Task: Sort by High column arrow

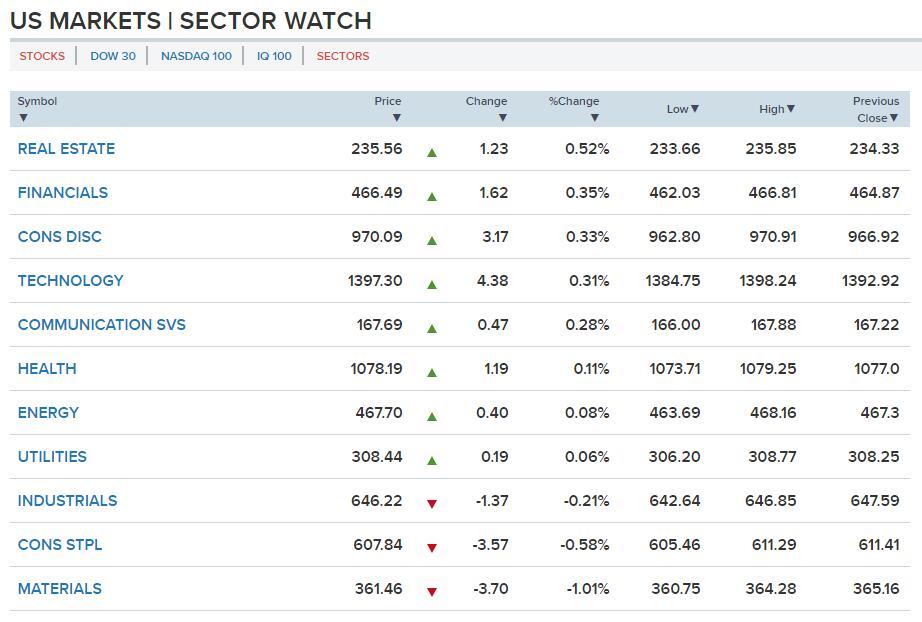Action: point(791,109)
